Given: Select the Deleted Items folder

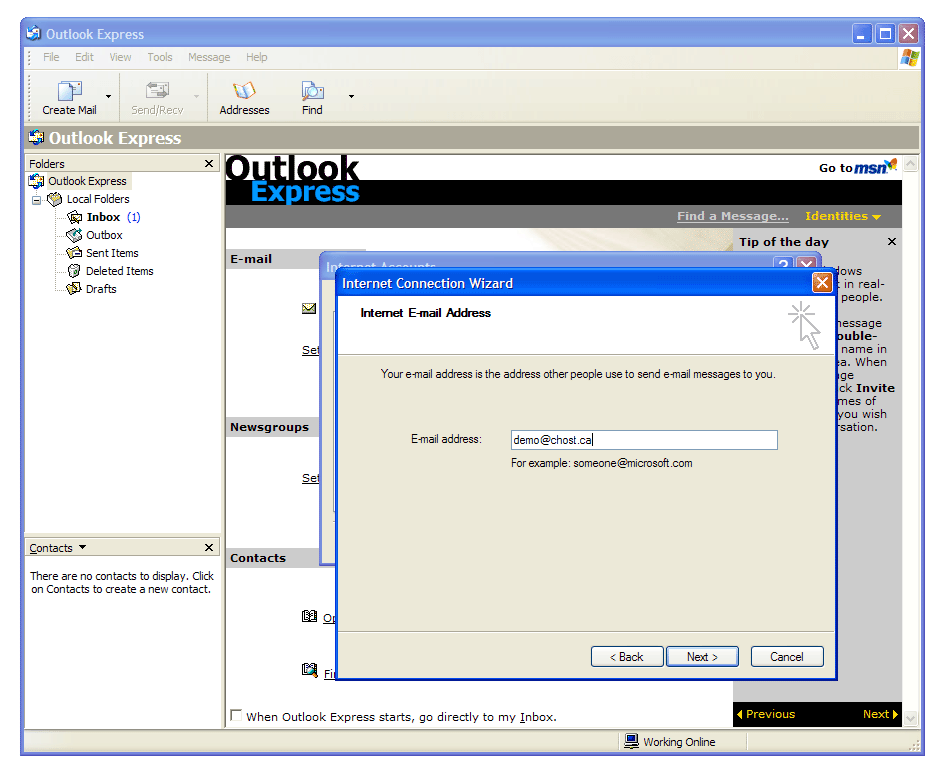Looking at the screenshot, I should coord(119,271).
